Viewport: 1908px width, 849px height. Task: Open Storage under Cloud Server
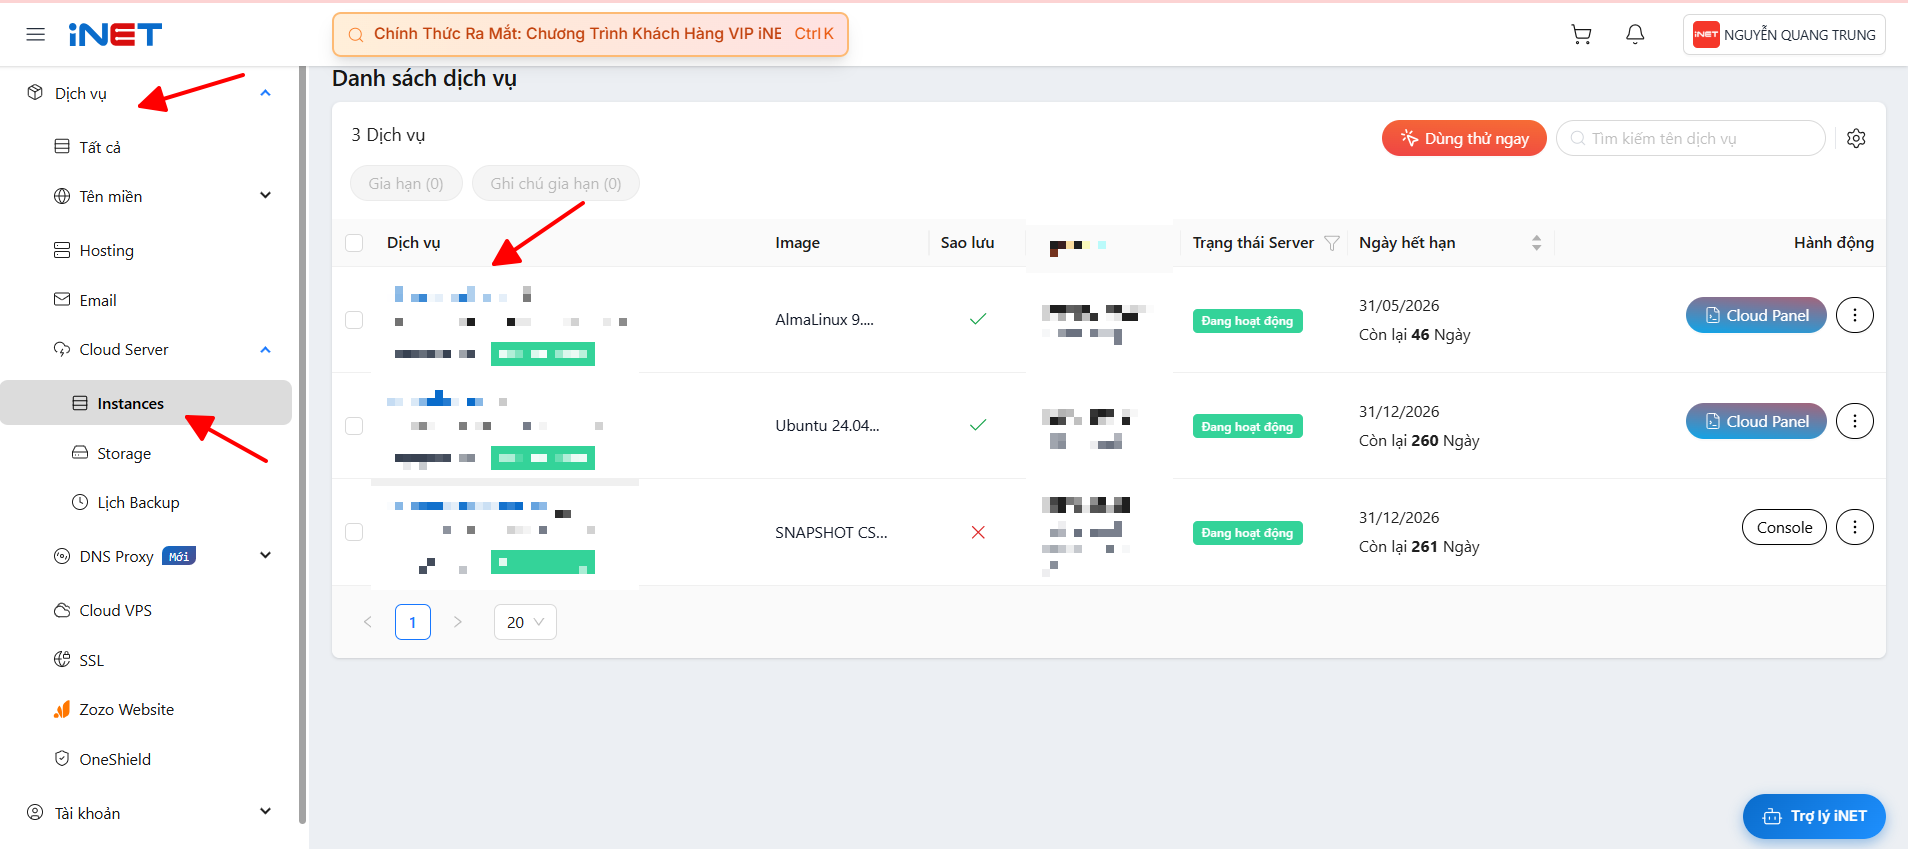click(x=124, y=453)
